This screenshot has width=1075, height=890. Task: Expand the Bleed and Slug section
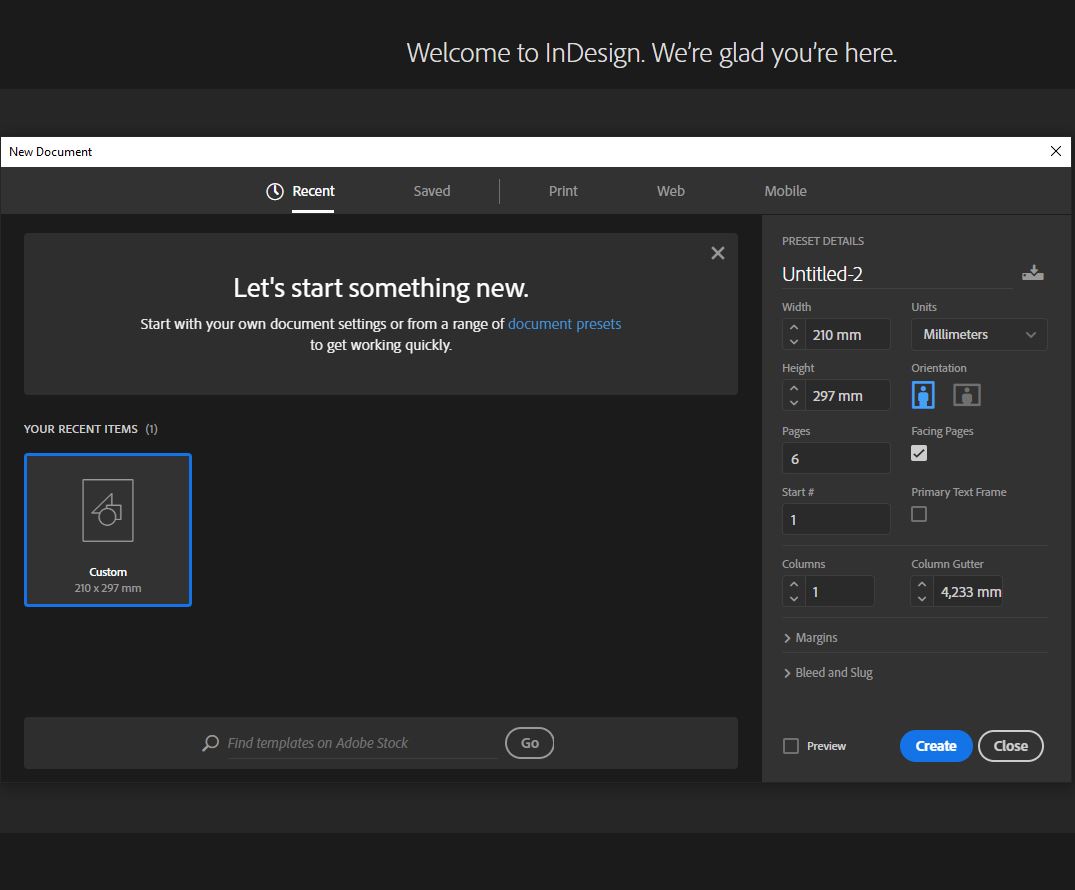pyautogui.click(x=828, y=673)
